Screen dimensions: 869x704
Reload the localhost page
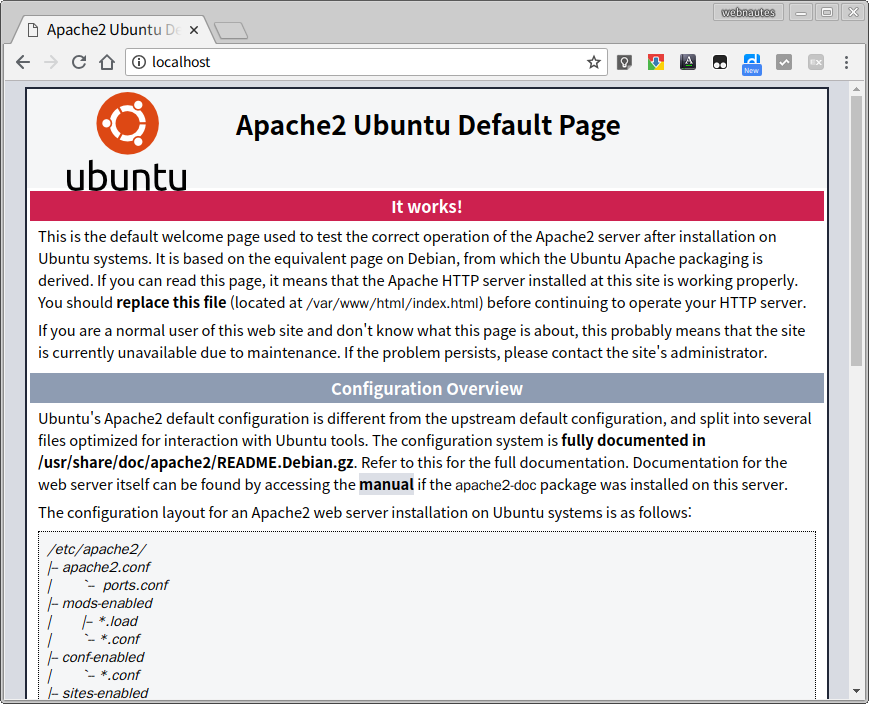(x=79, y=62)
